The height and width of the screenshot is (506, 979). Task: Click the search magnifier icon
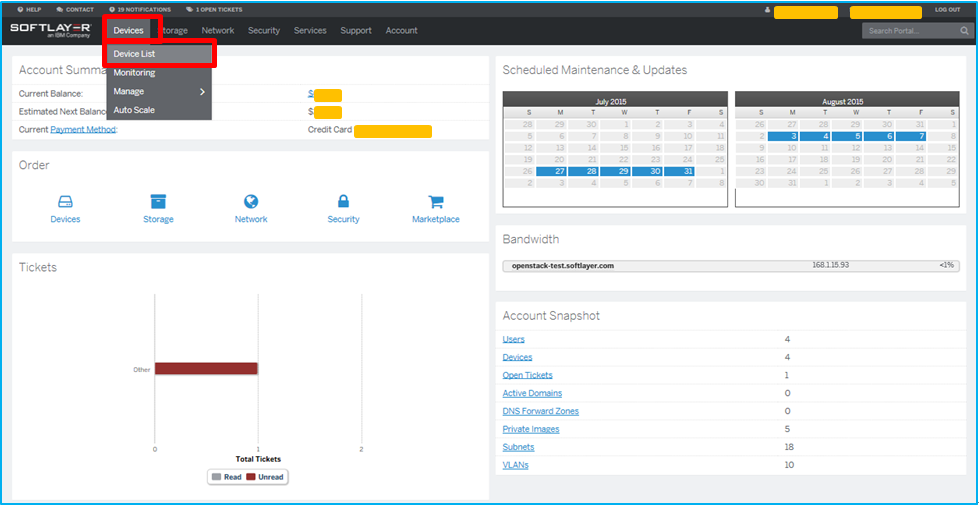964,31
